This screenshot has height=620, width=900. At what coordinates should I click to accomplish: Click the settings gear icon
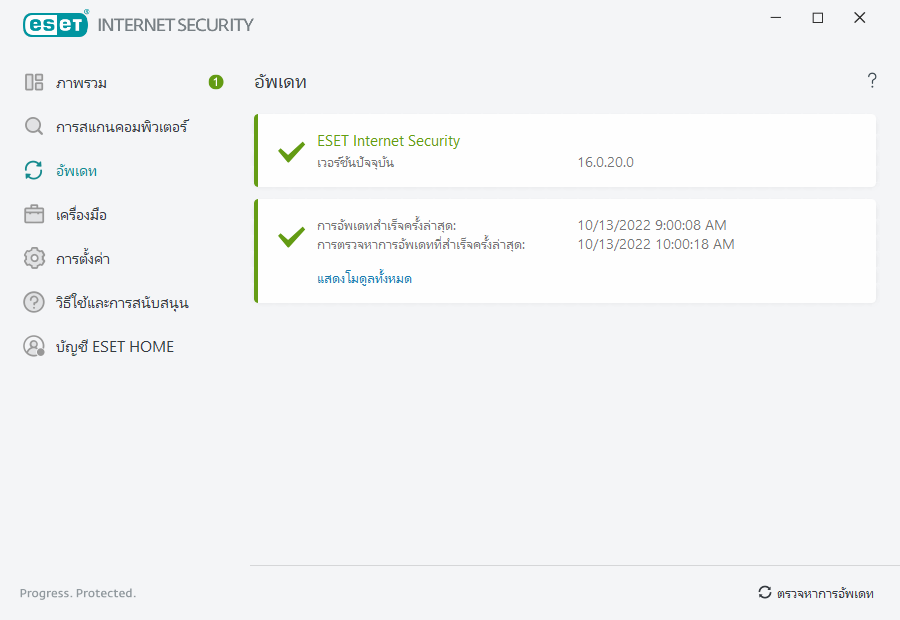coord(34,259)
